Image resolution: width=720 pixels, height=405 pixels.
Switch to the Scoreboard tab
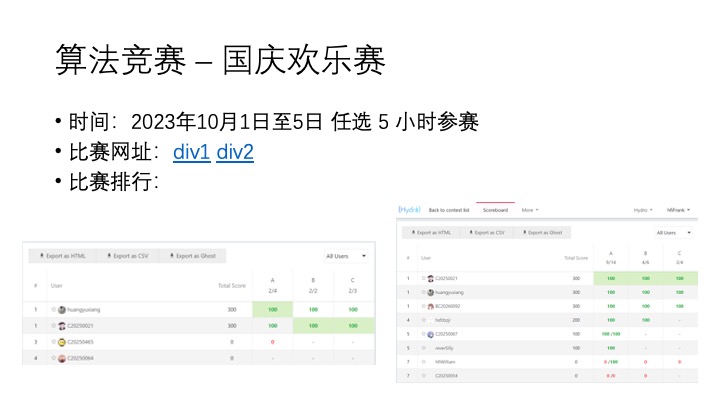[x=495, y=210]
